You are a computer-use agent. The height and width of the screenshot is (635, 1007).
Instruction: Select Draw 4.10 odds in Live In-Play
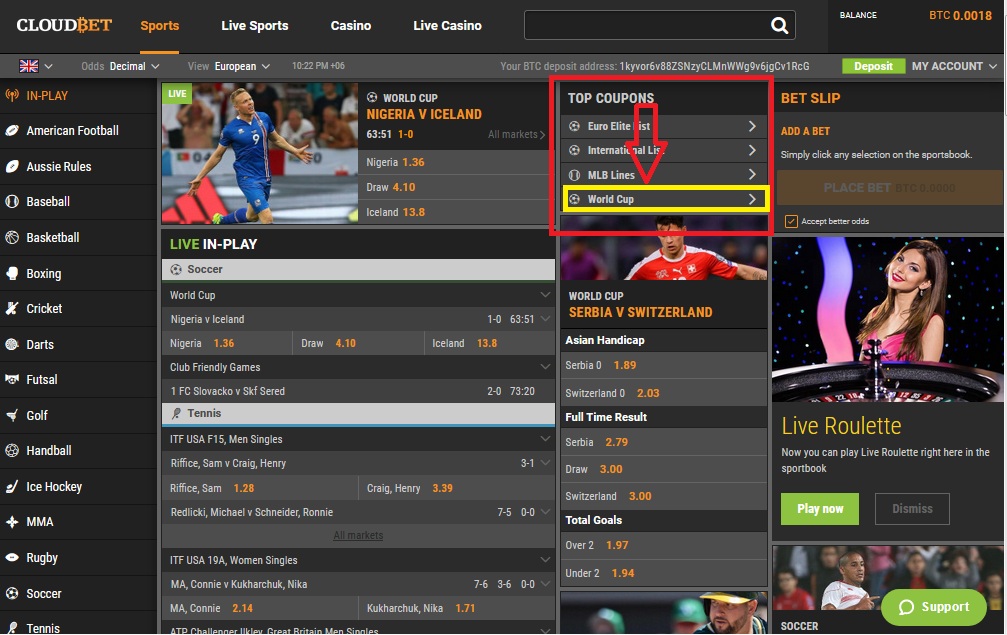point(358,343)
